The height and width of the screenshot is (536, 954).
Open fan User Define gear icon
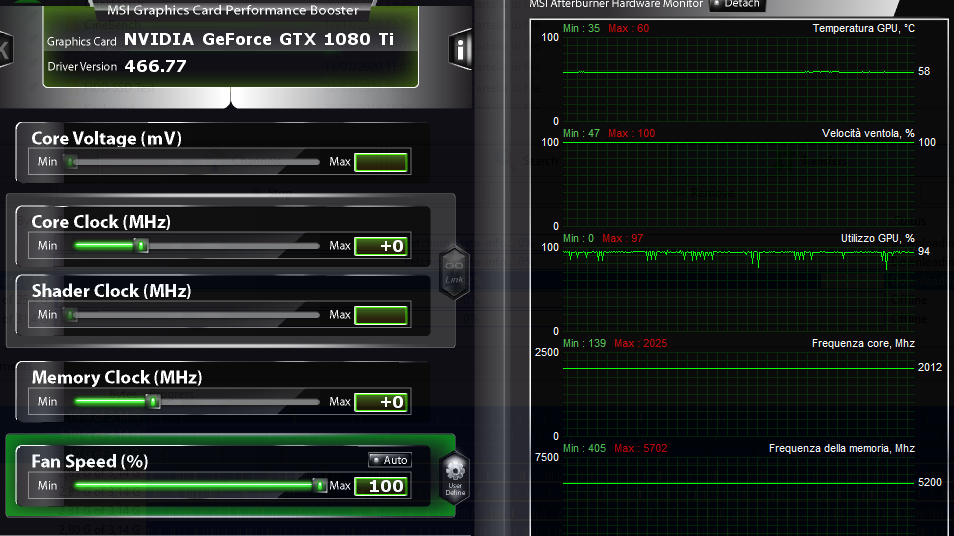tap(455, 476)
